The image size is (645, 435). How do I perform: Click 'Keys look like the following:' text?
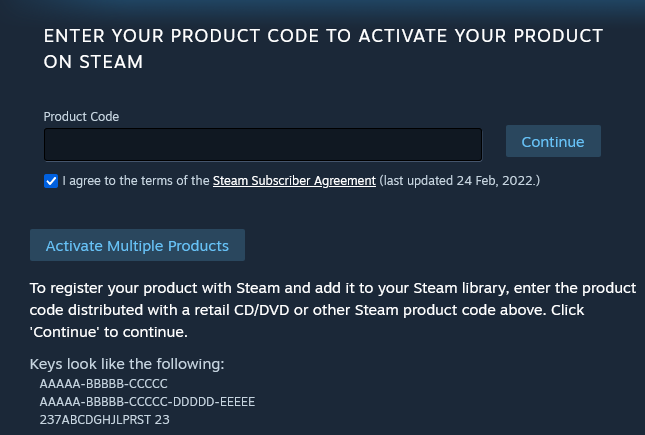[x=127, y=364]
